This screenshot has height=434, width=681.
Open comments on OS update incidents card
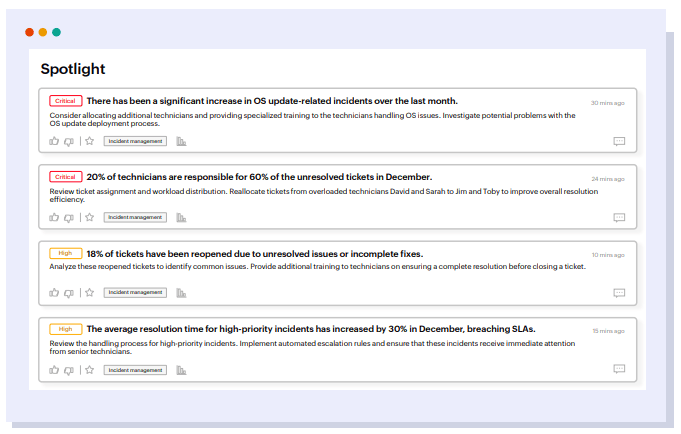[x=619, y=141]
